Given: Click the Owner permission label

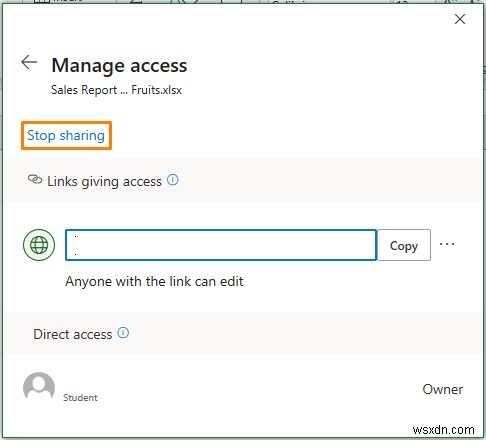Looking at the screenshot, I should 443,389.
